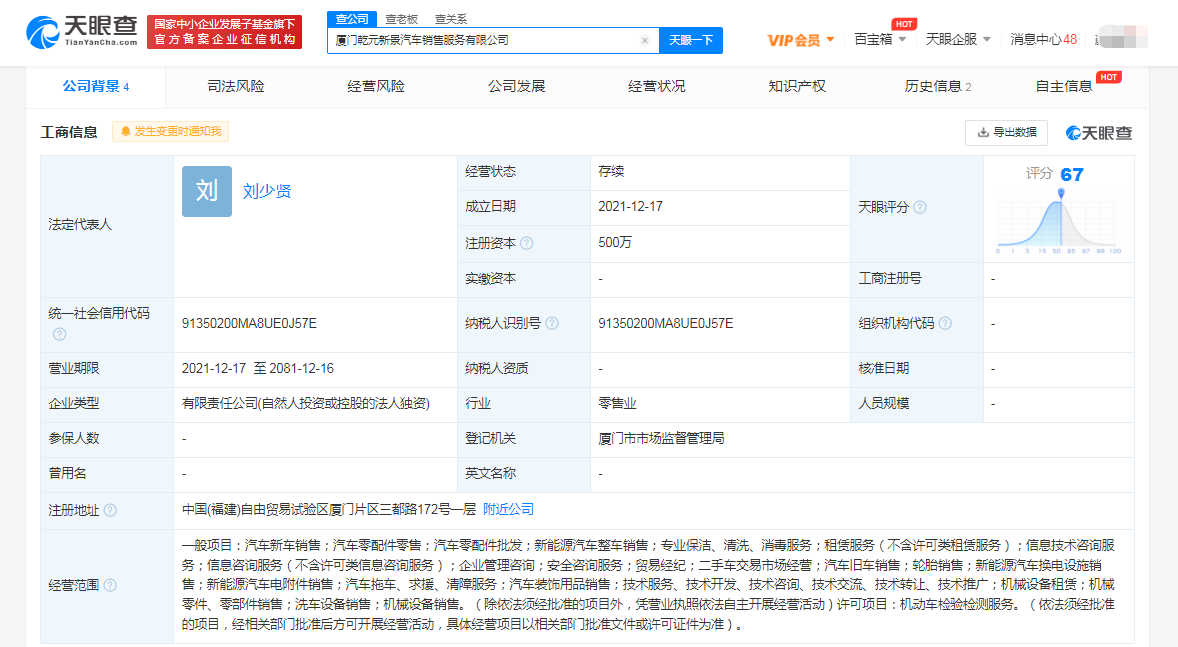The height and width of the screenshot is (647, 1178).
Task: Click the 天眼一下 search button
Action: (690, 40)
